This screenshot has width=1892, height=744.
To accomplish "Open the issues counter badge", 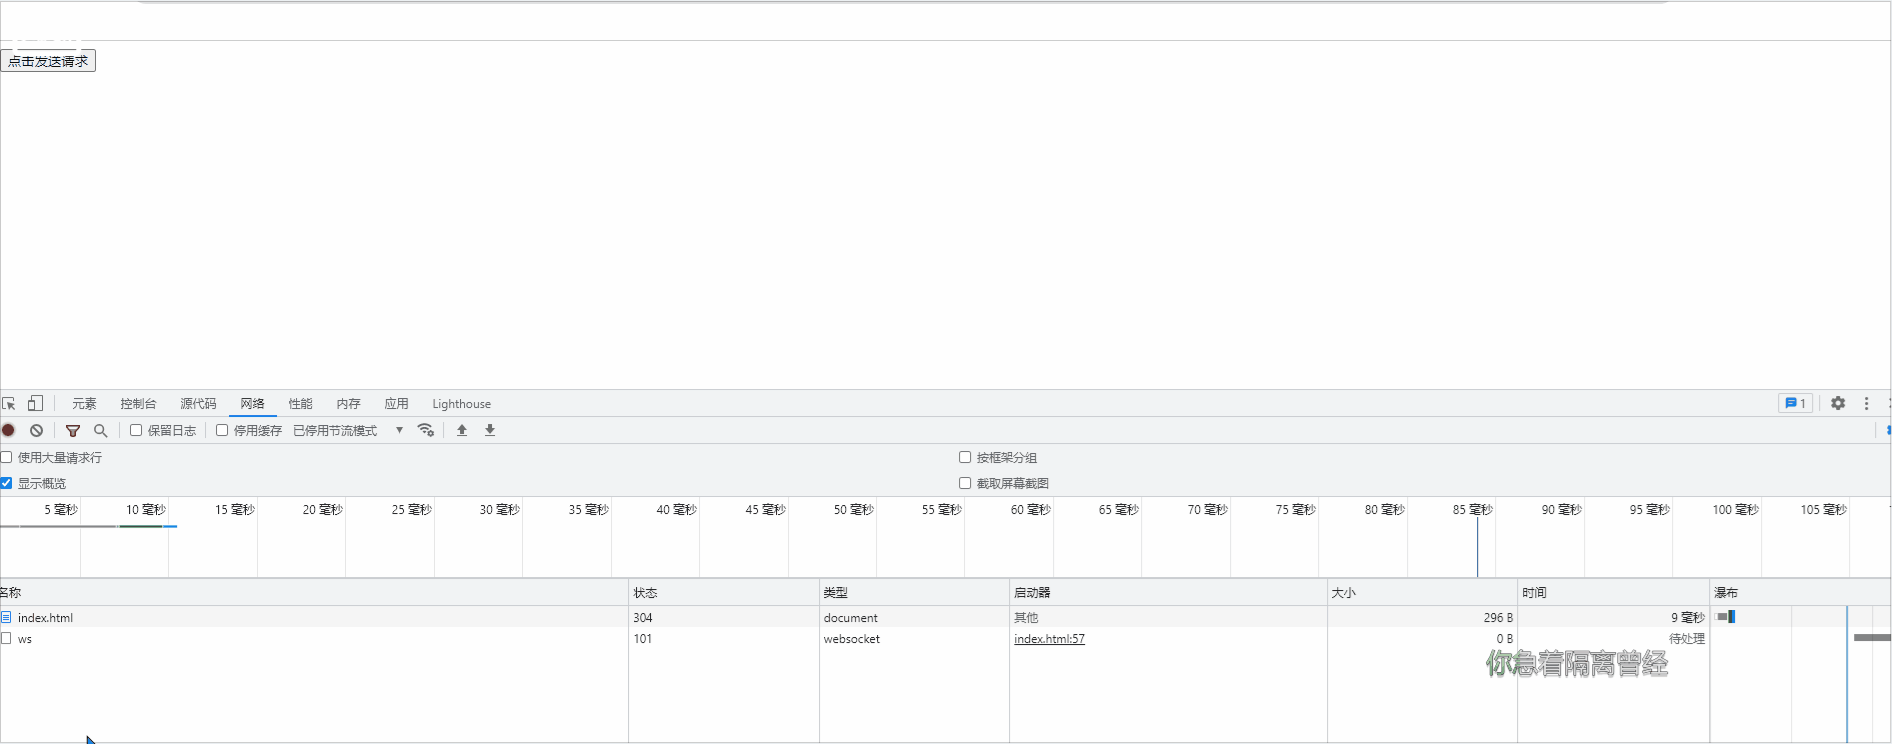I will click(1796, 403).
